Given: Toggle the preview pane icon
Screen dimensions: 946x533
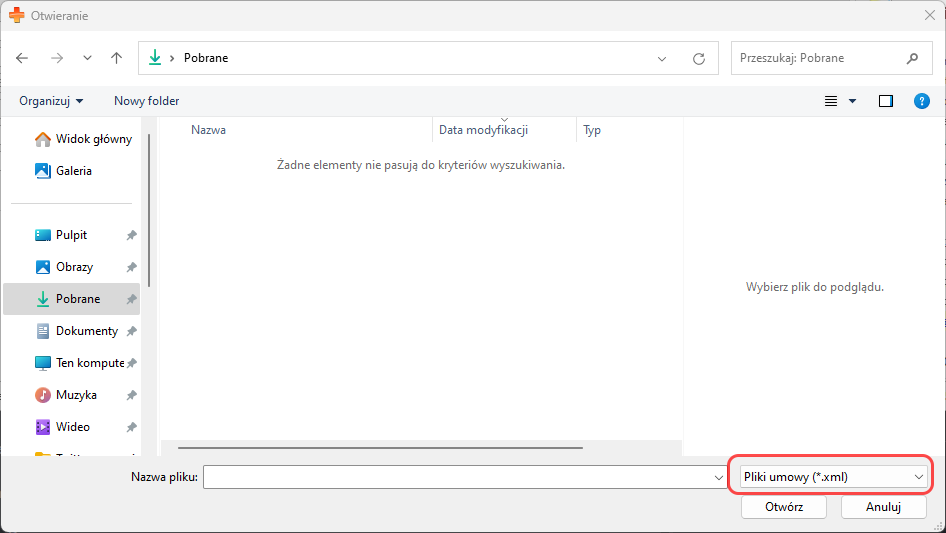Looking at the screenshot, I should tap(885, 101).
